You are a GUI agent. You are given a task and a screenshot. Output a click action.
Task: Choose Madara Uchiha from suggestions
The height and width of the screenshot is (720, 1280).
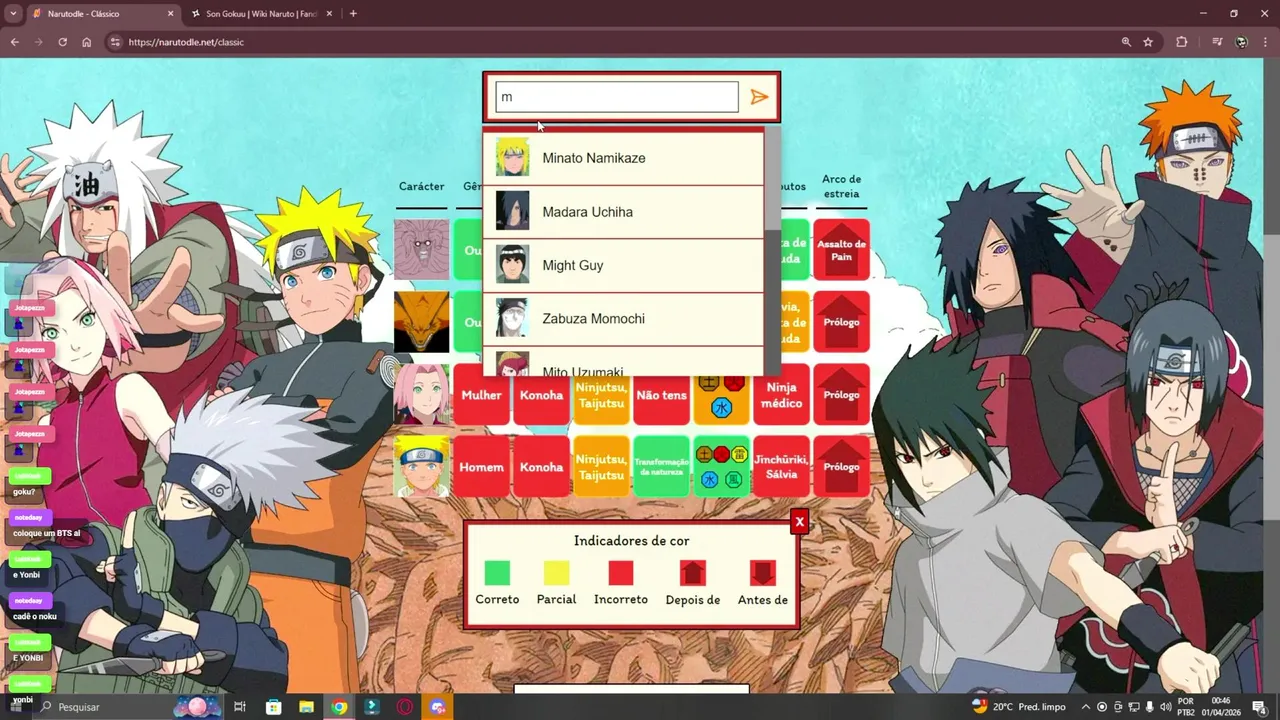point(623,212)
